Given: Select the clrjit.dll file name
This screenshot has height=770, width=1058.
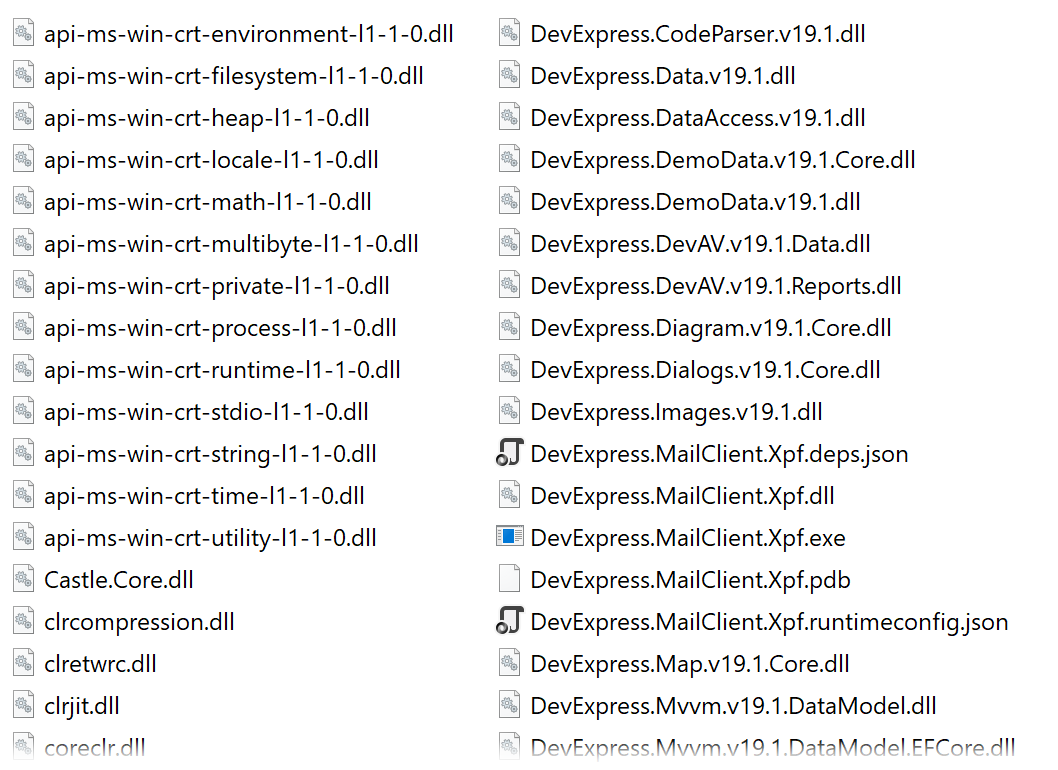Looking at the screenshot, I should [82, 706].
